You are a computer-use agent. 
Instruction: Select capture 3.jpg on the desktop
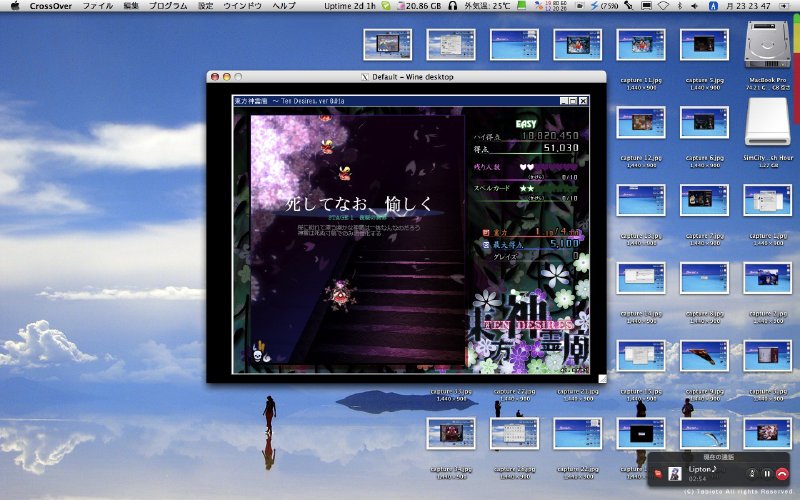[x=767, y=356]
